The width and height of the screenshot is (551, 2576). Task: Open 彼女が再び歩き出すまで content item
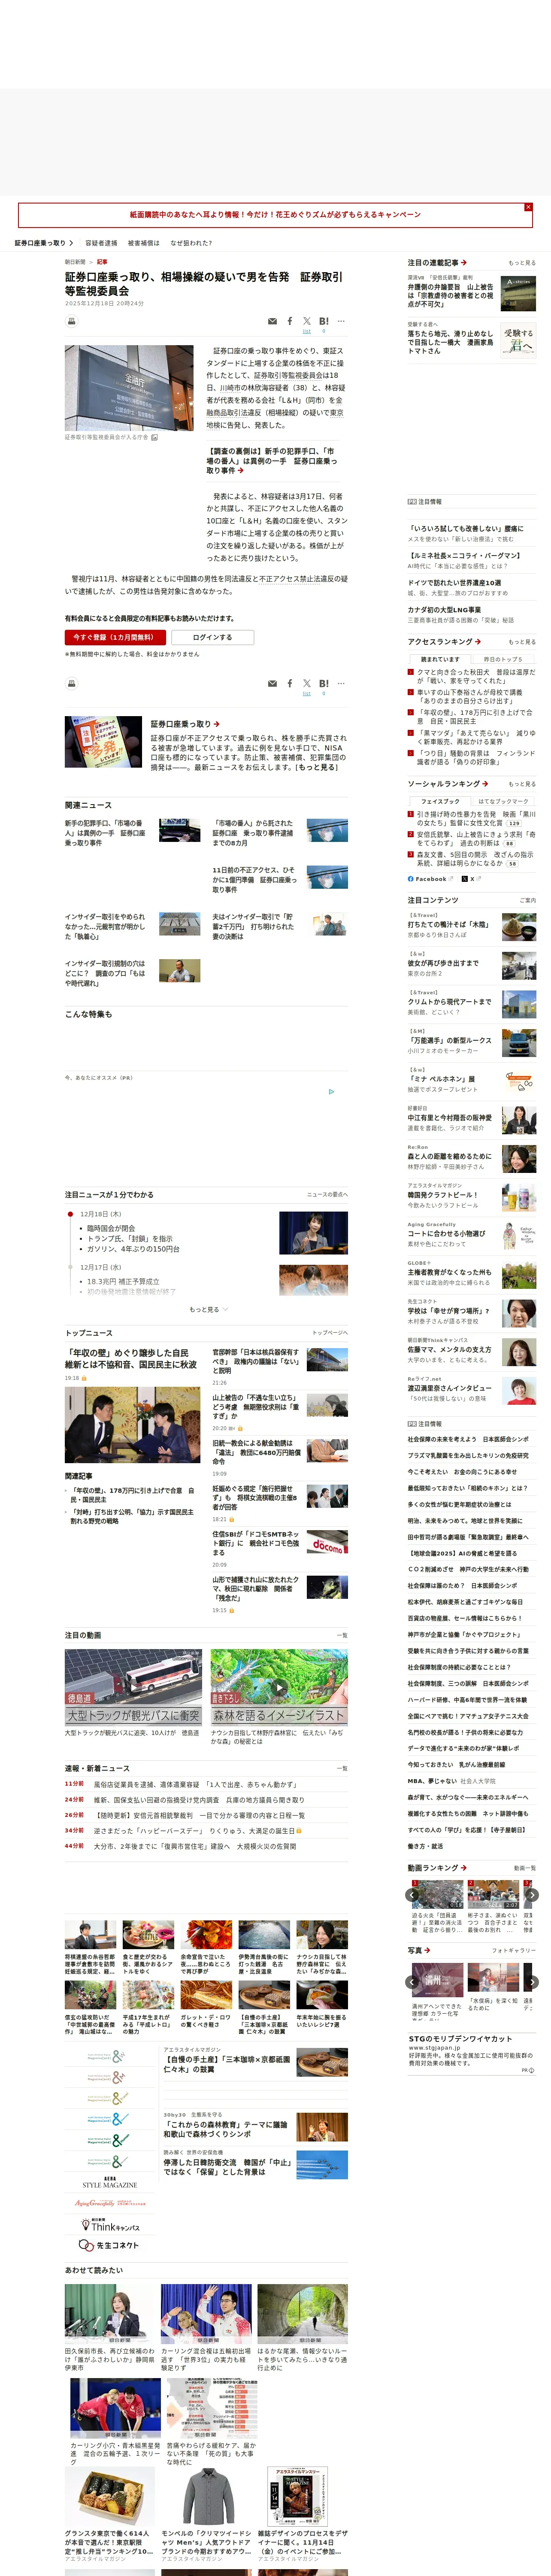443,963
